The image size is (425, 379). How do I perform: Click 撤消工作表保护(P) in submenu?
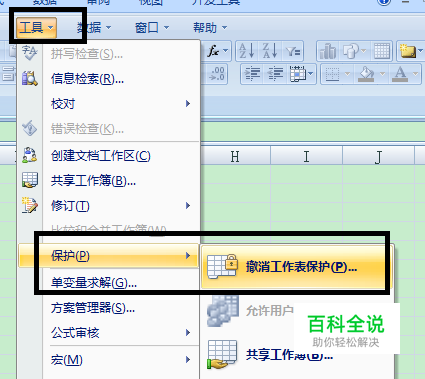pos(297,267)
